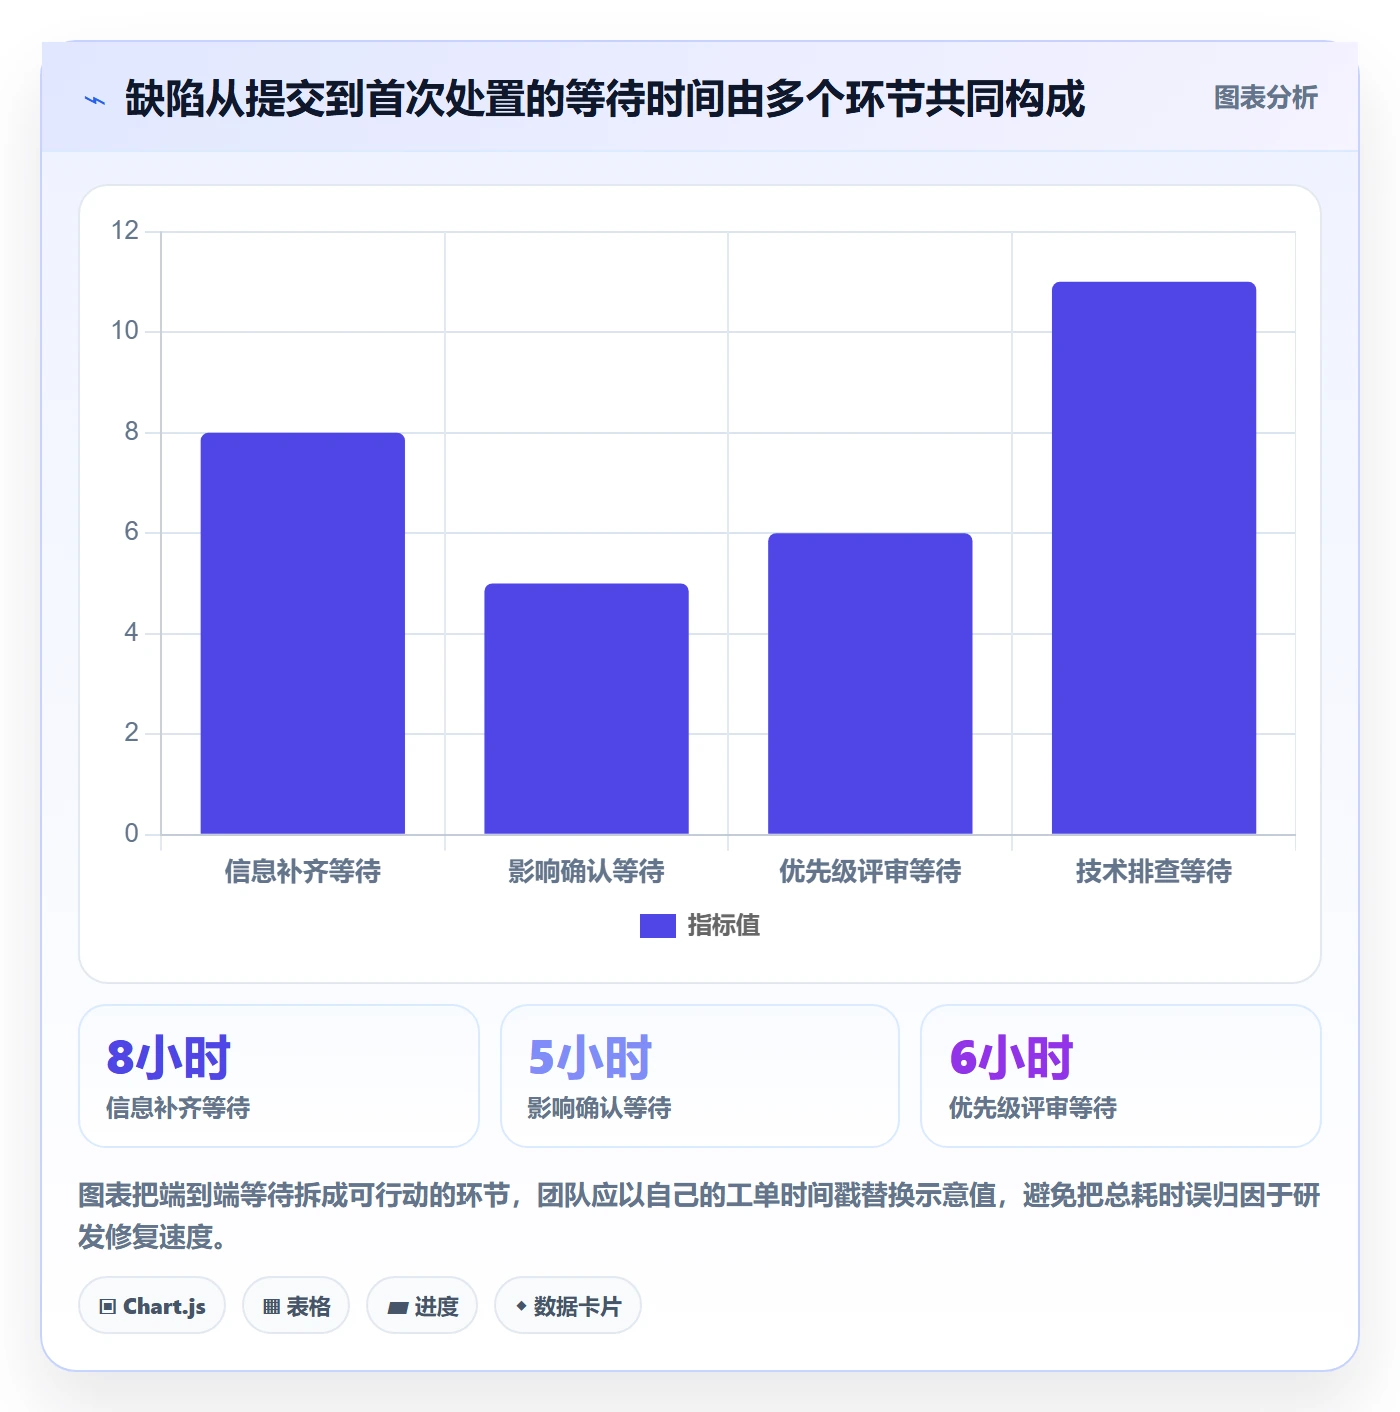The image size is (1400, 1412).
Task: Select the 进度 tag chip
Action: point(422,1306)
